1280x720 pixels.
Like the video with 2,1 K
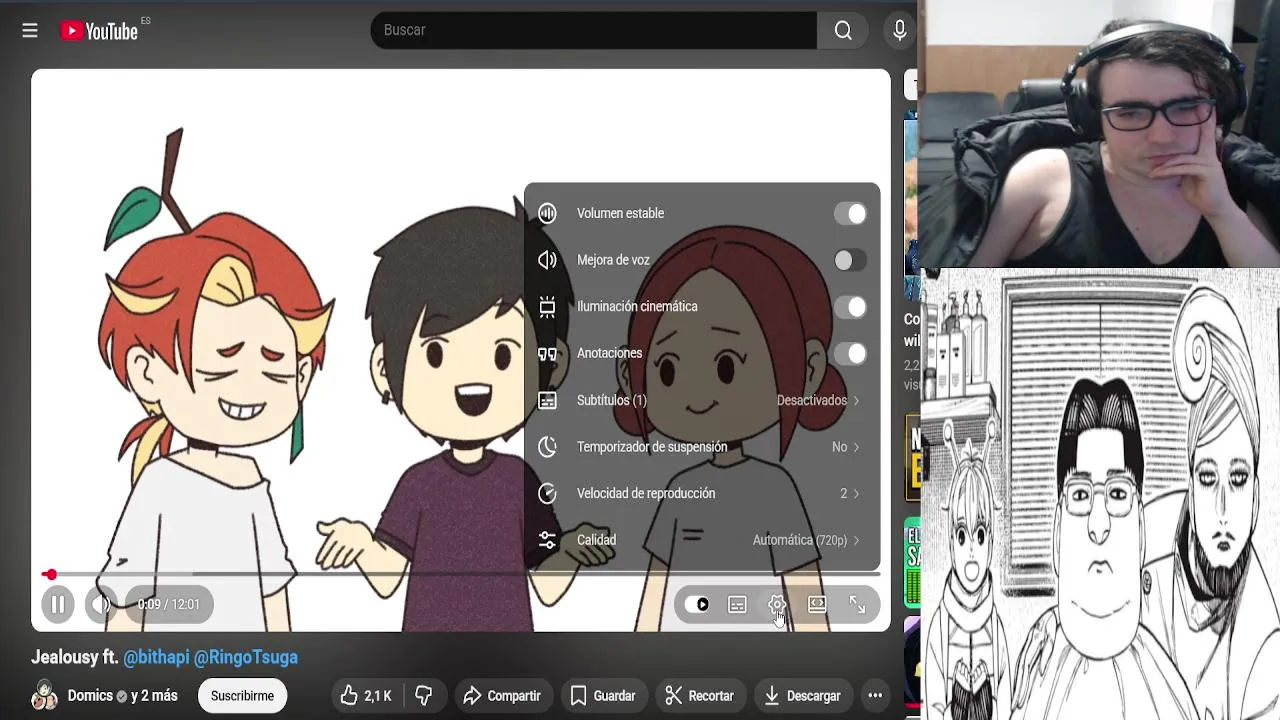click(x=366, y=696)
